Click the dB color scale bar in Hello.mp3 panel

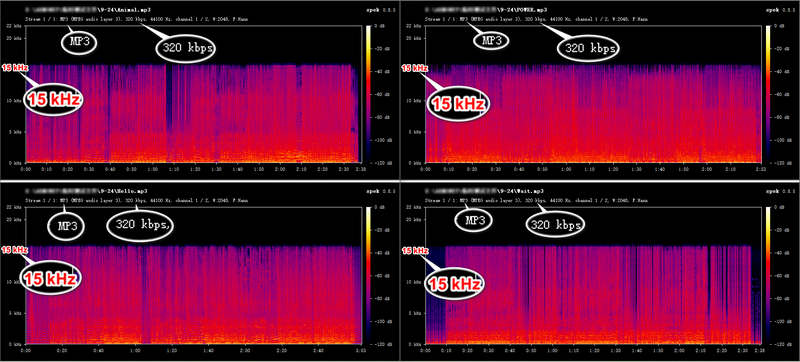tap(369, 275)
